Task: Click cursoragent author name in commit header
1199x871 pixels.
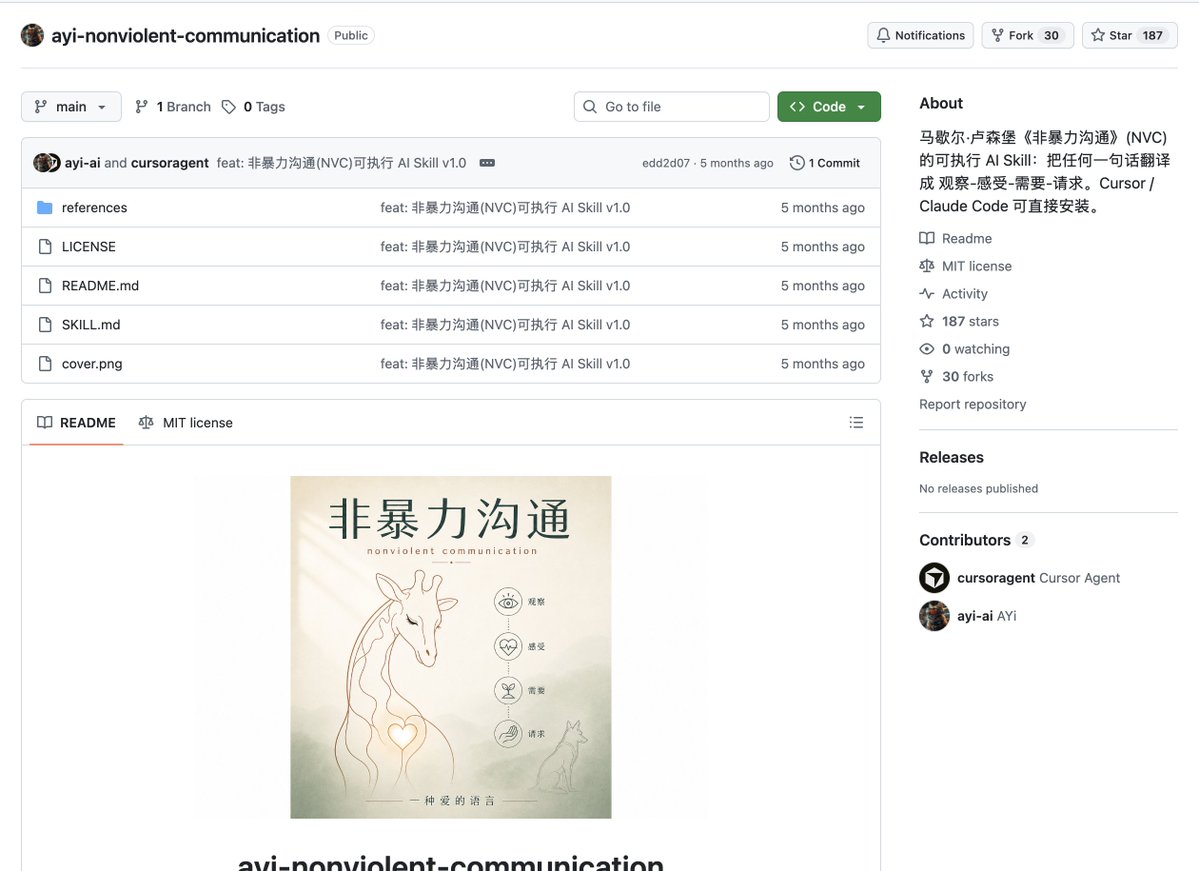Action: [x=170, y=163]
